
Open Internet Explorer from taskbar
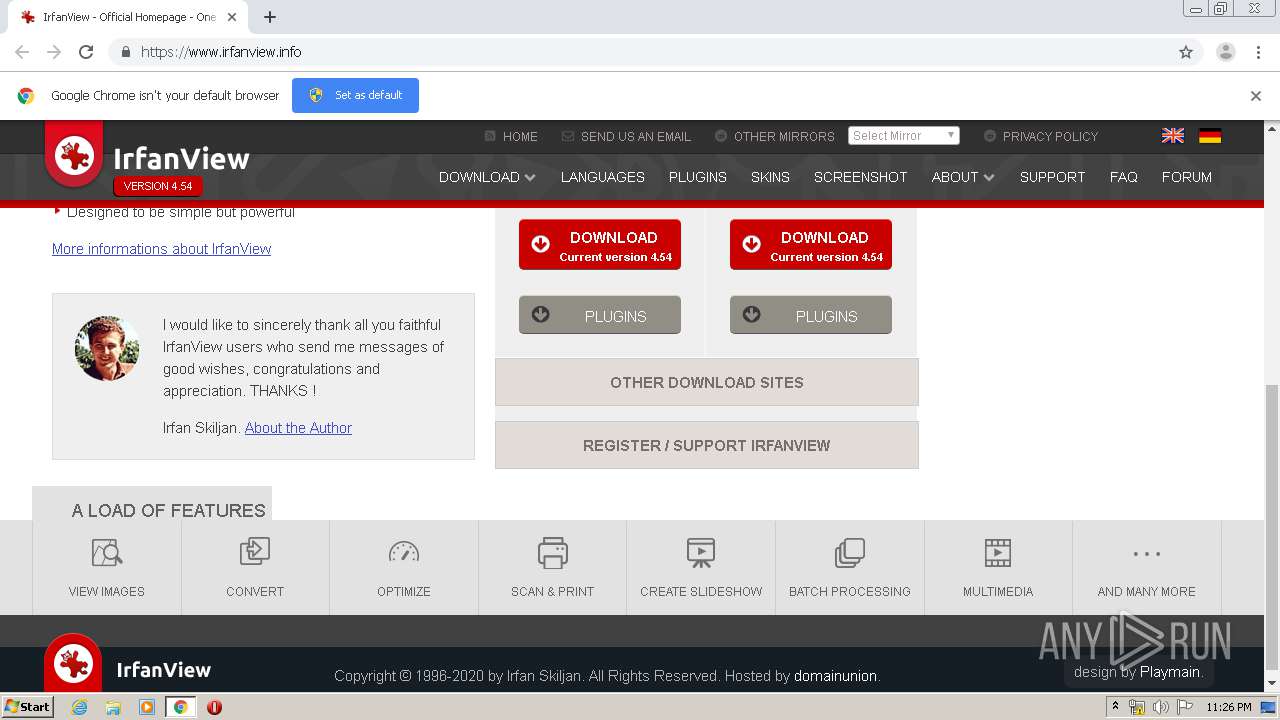(x=79, y=707)
